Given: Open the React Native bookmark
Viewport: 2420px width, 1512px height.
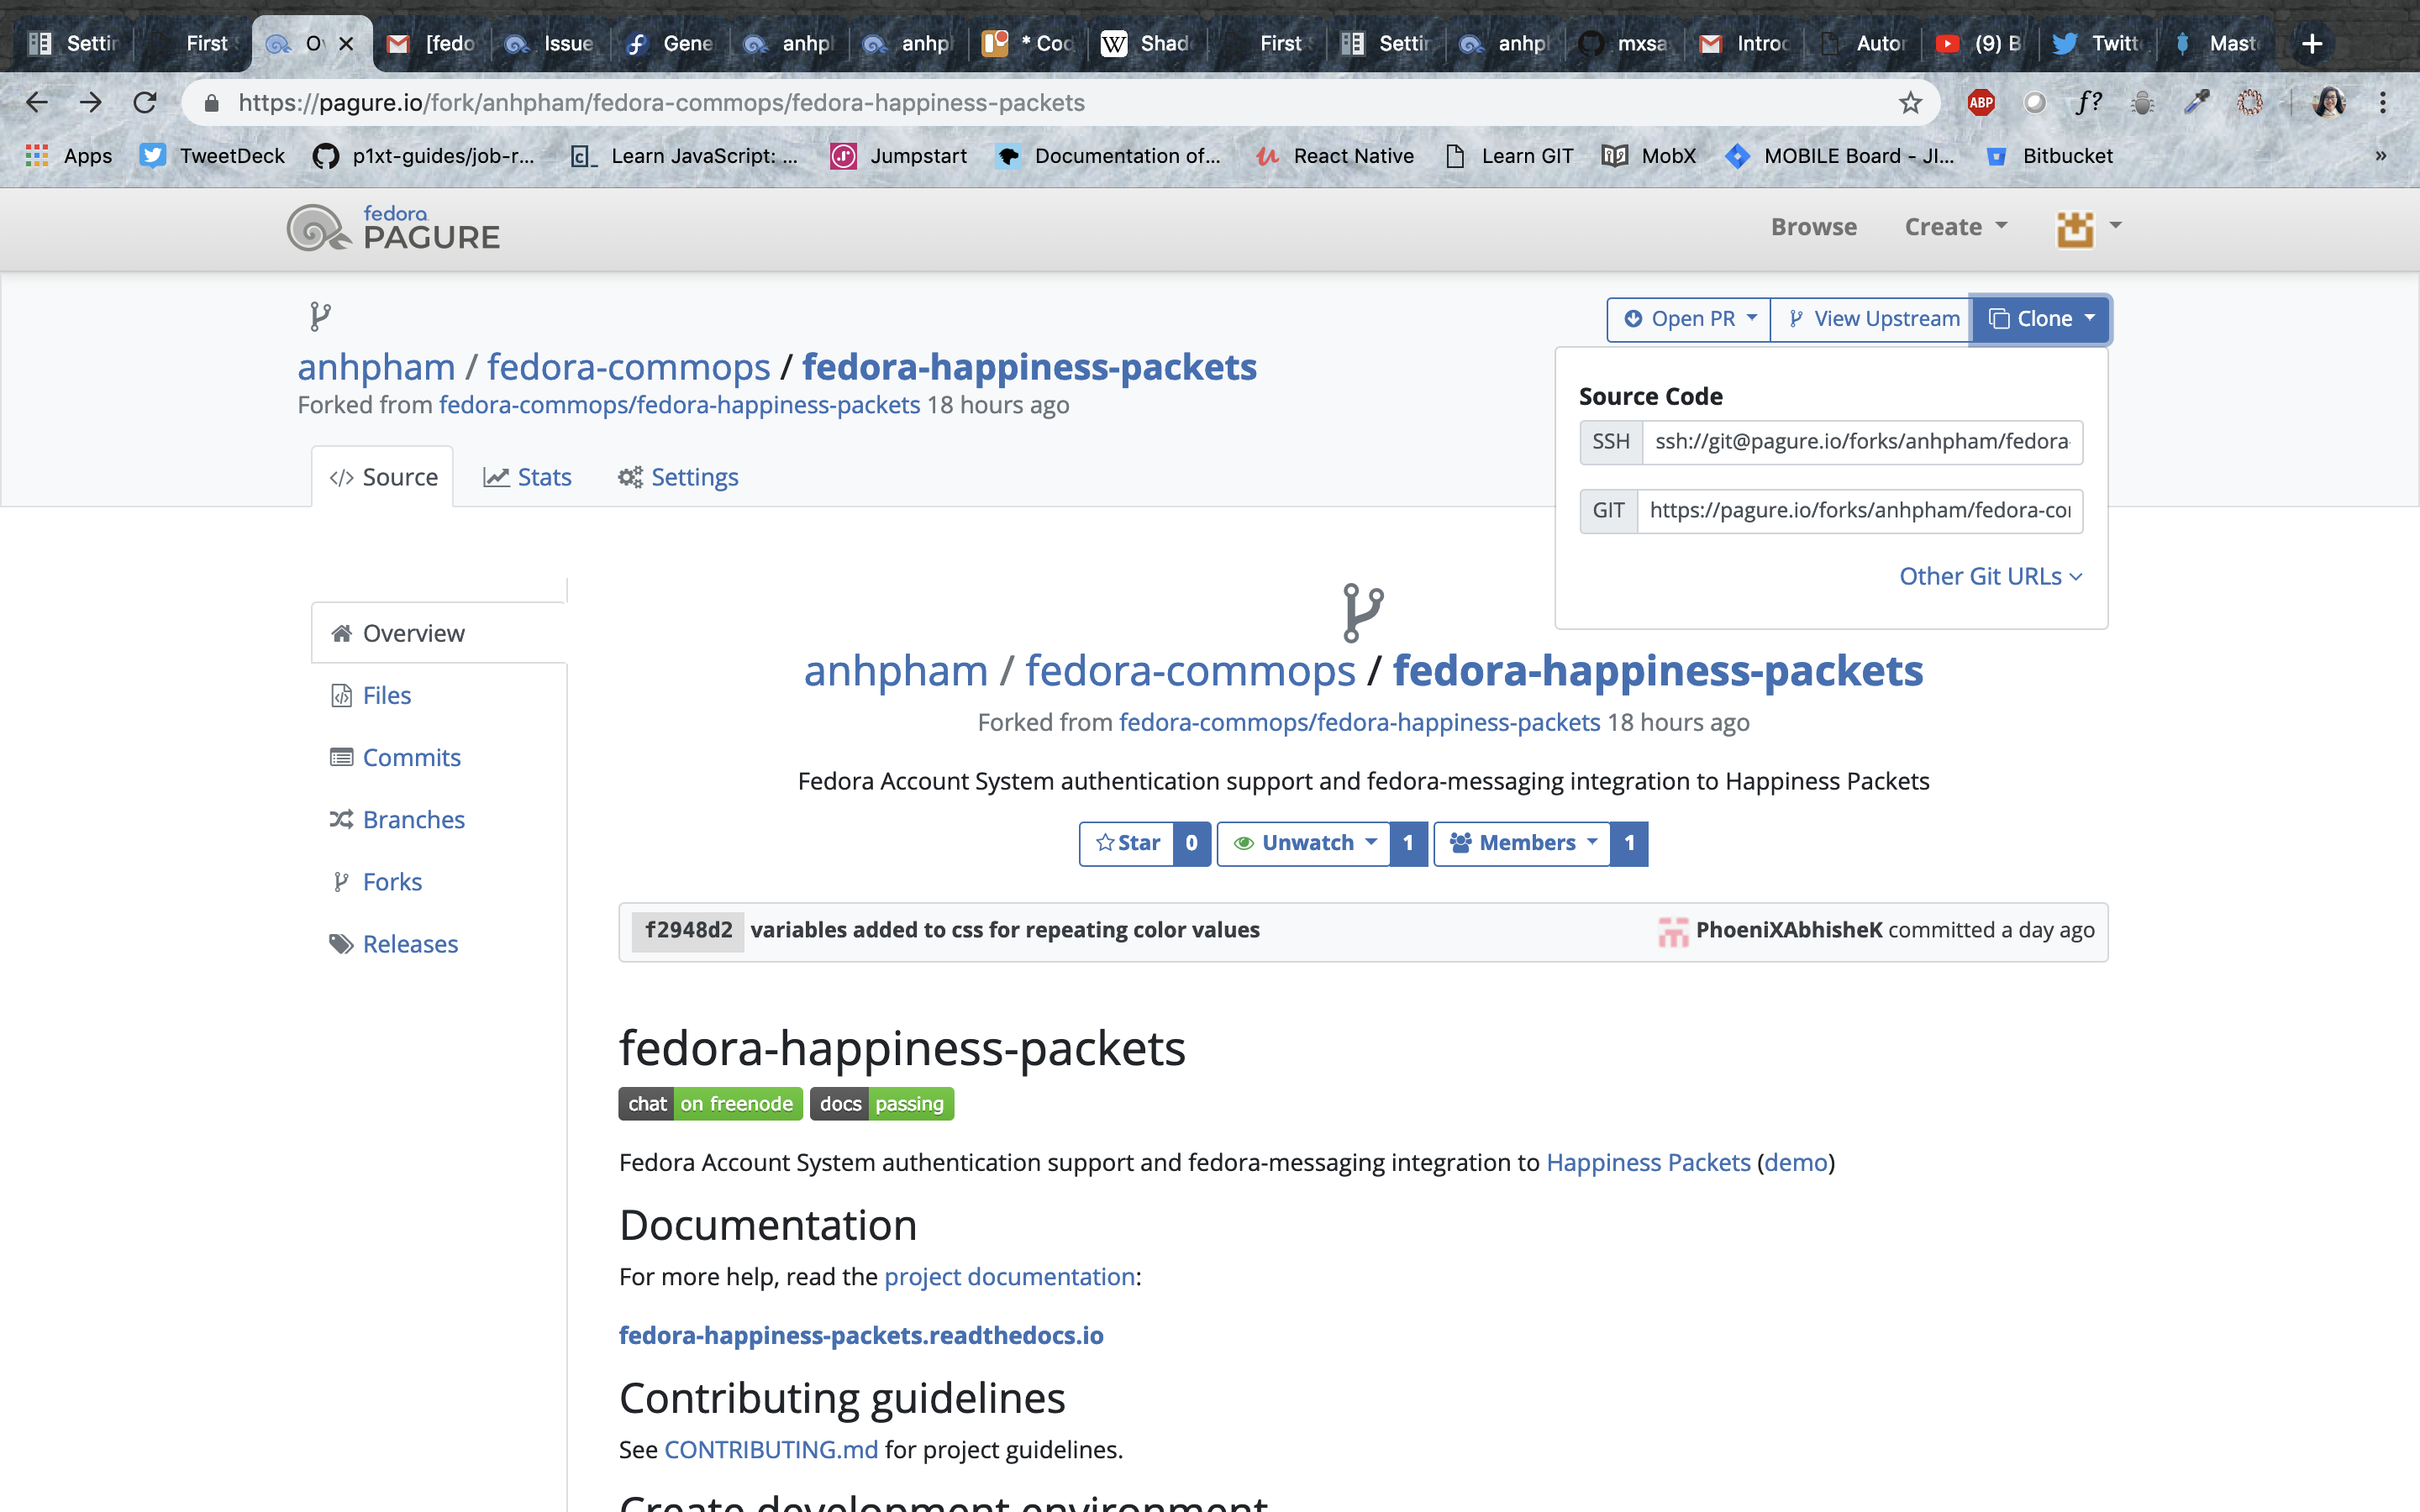Looking at the screenshot, I should click(x=1335, y=155).
